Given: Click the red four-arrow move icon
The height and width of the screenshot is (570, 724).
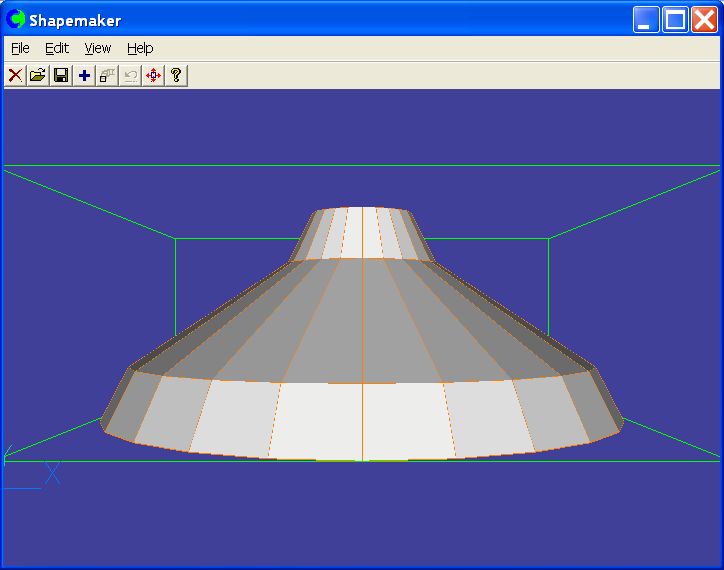Looking at the screenshot, I should pyautogui.click(x=153, y=75).
